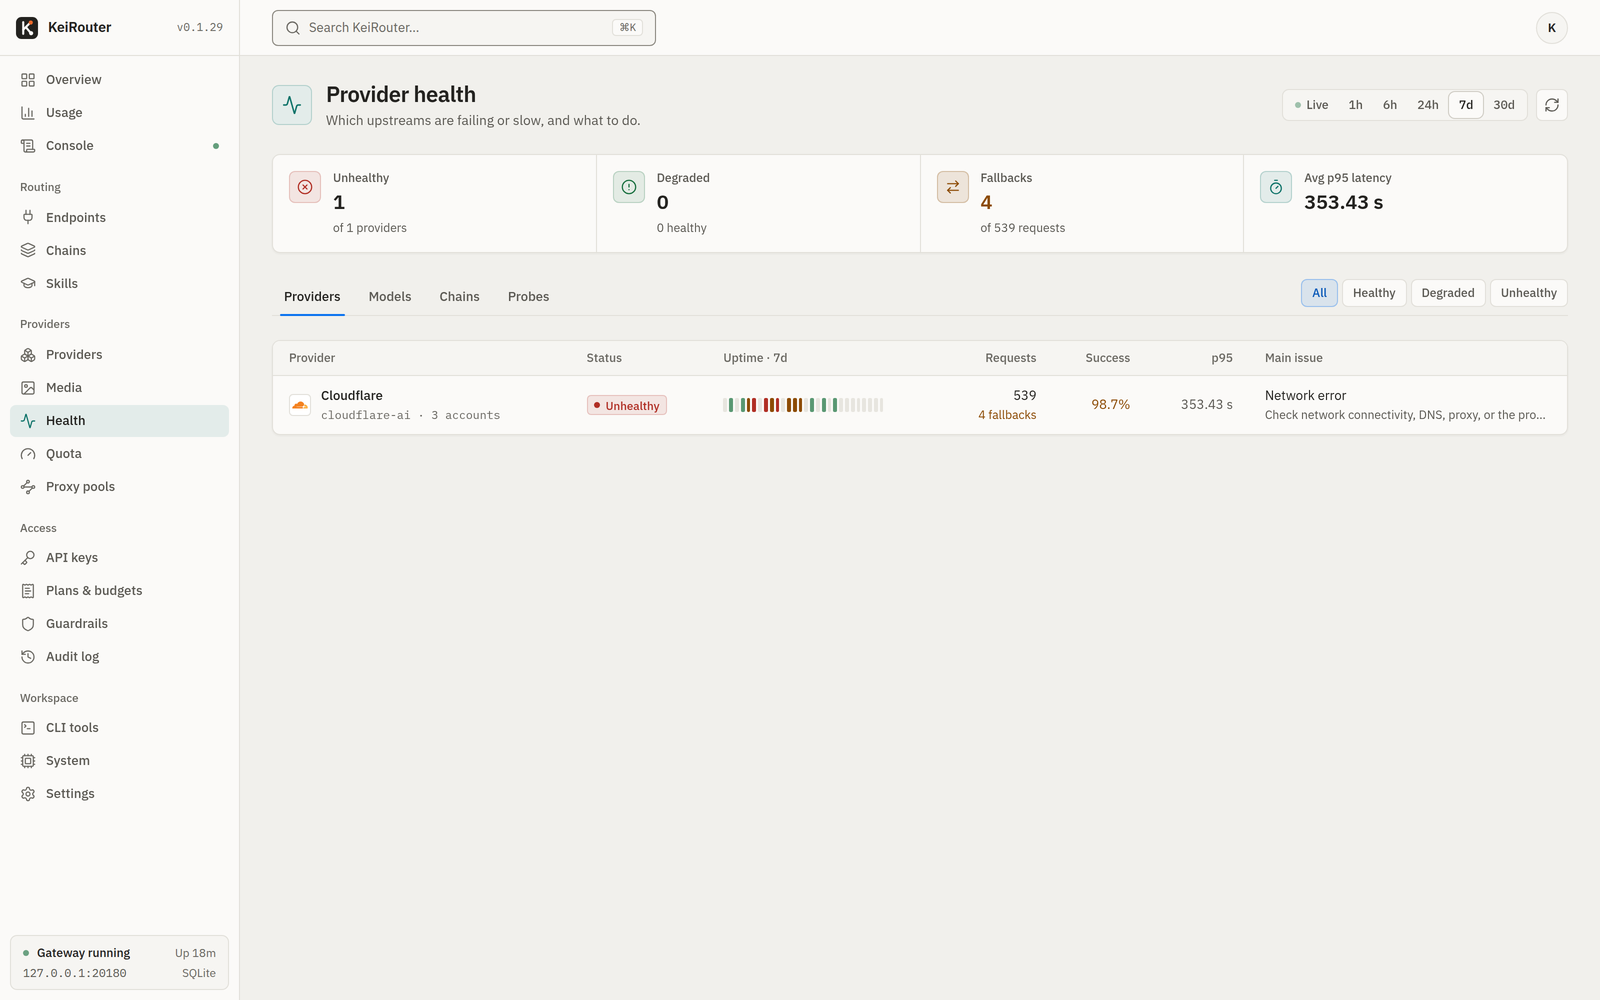The height and width of the screenshot is (1000, 1600).
Task: Switch to the Chains tab in Provider health
Action: (x=459, y=297)
